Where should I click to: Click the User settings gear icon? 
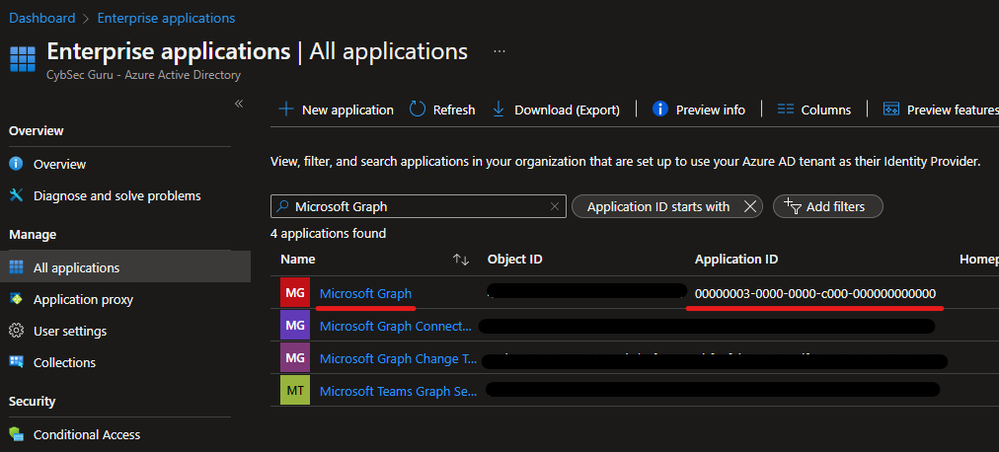[16, 331]
